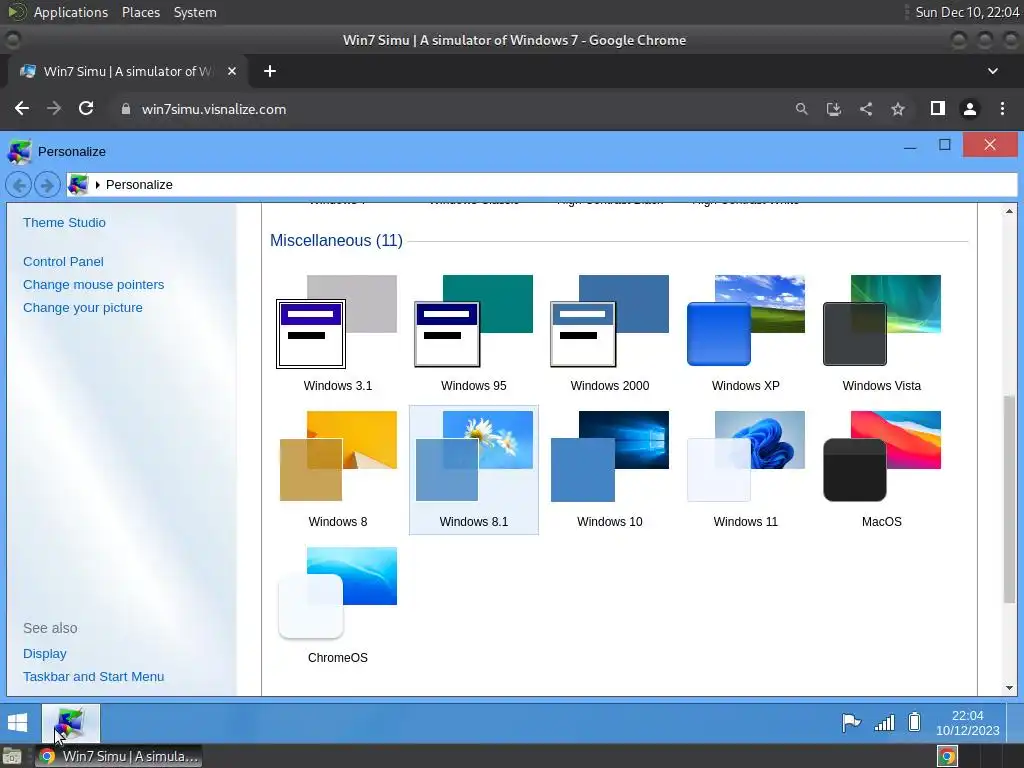The image size is (1024, 768).
Task: Click the Win7 Simu taskbar entry
Action: pyautogui.click(x=120, y=756)
